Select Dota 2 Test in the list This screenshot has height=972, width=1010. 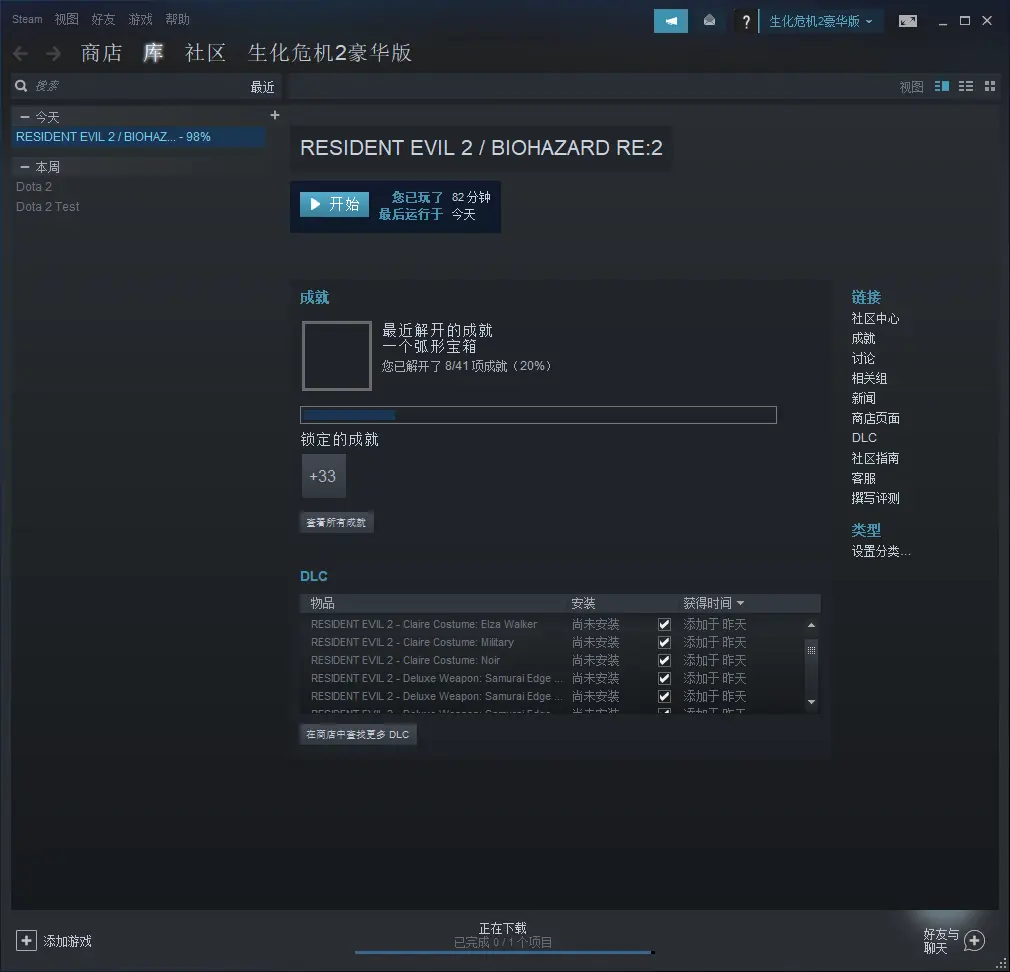click(48, 207)
